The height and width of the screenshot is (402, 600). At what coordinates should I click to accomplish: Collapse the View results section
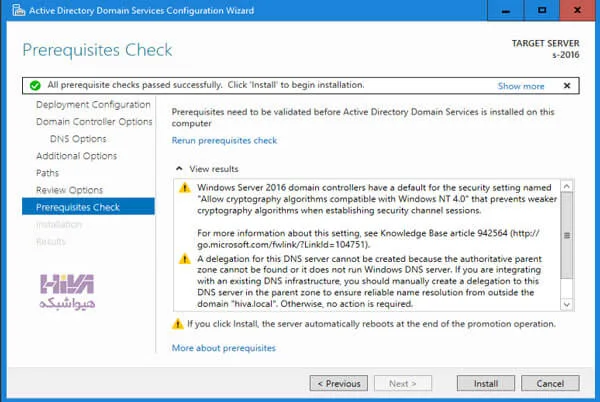point(179,169)
